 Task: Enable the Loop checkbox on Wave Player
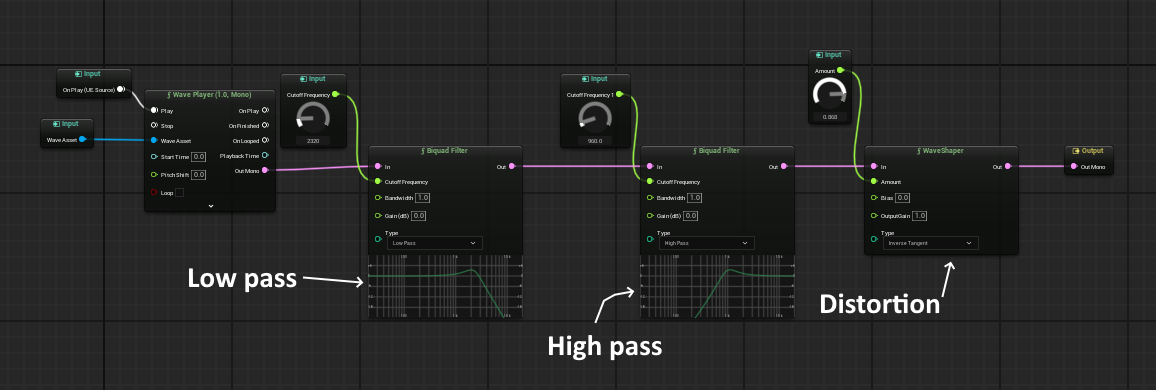coord(179,192)
